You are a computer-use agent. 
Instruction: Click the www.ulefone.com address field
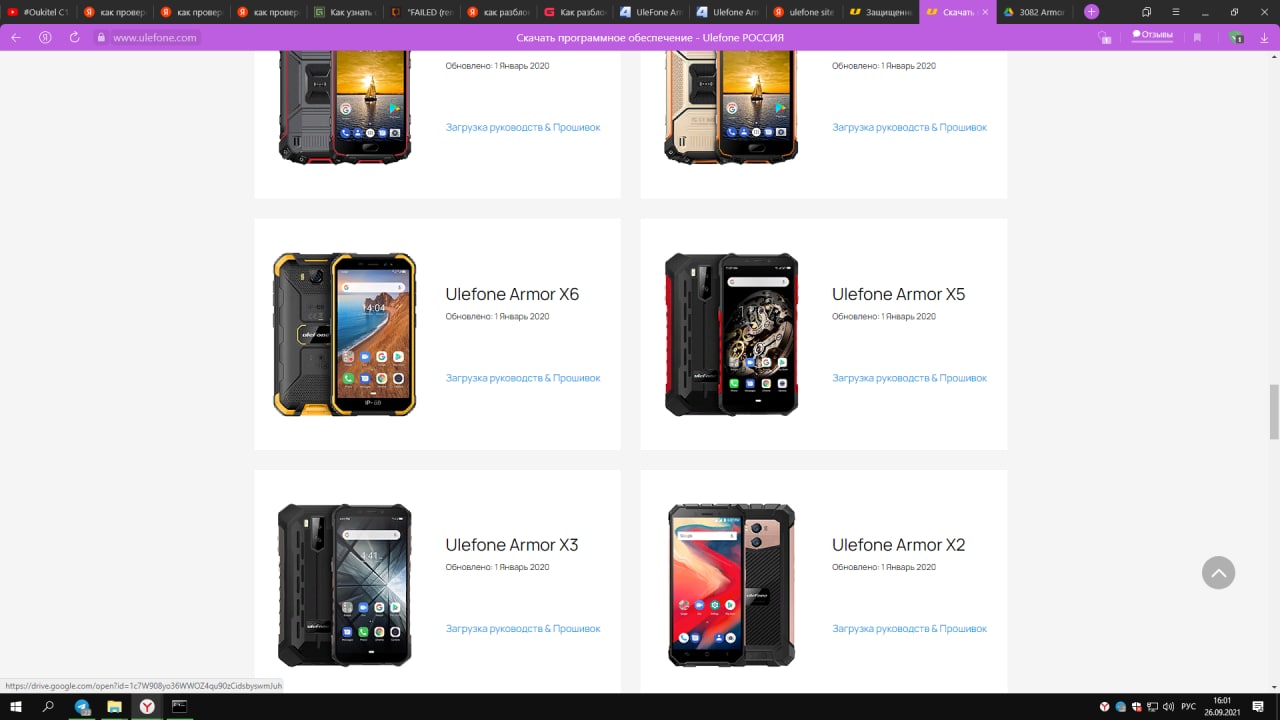(154, 37)
